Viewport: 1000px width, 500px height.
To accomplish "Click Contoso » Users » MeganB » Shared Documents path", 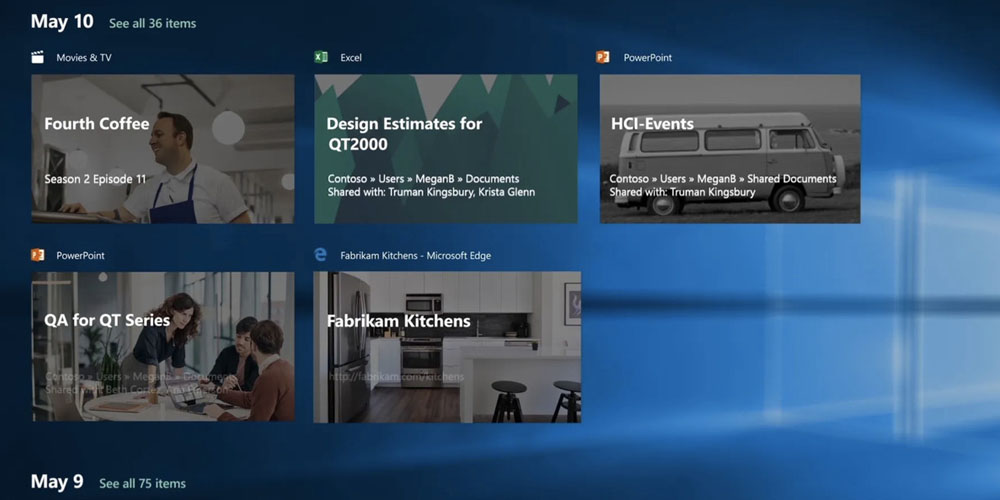I will (723, 179).
